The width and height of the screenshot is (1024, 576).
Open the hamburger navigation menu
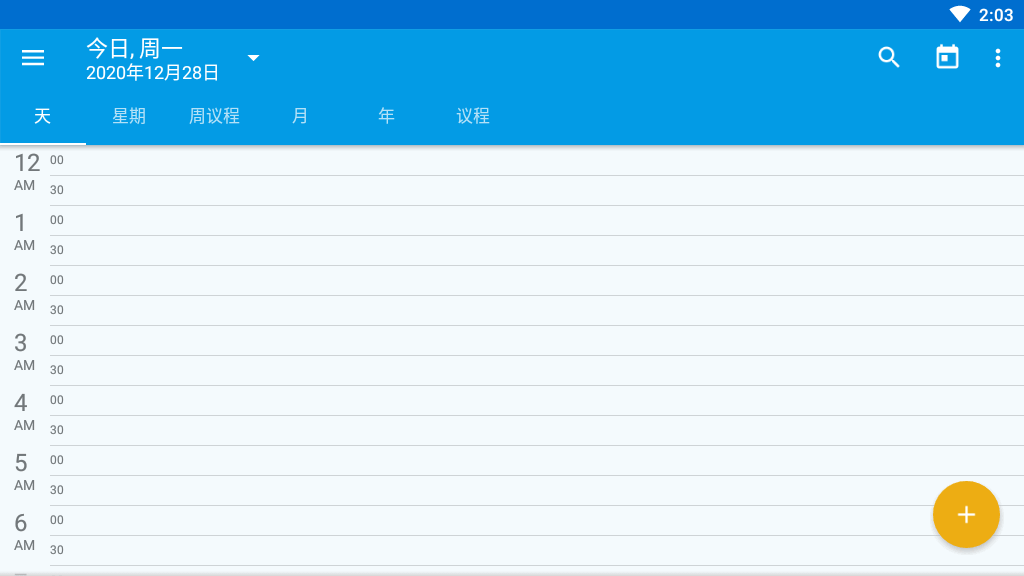(x=33, y=58)
